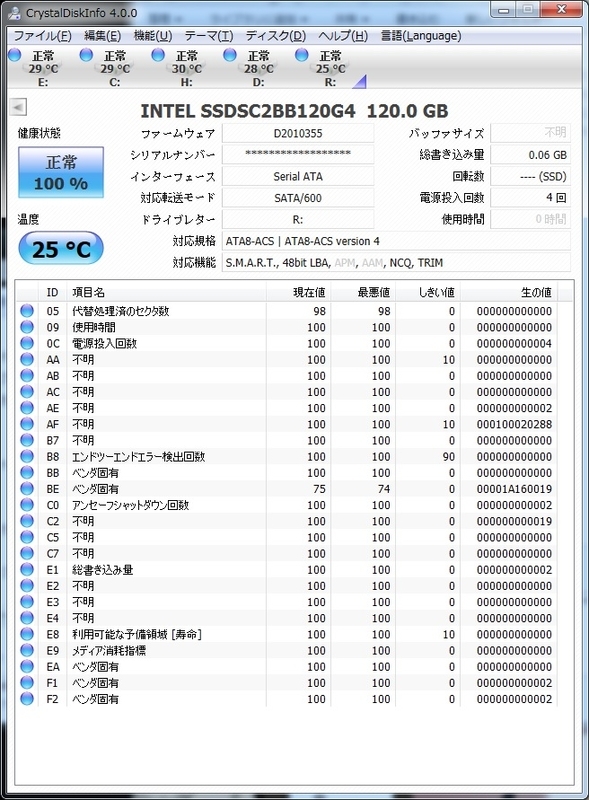Open the 機能(U) menu
The width and height of the screenshot is (589, 800).
pyautogui.click(x=153, y=36)
